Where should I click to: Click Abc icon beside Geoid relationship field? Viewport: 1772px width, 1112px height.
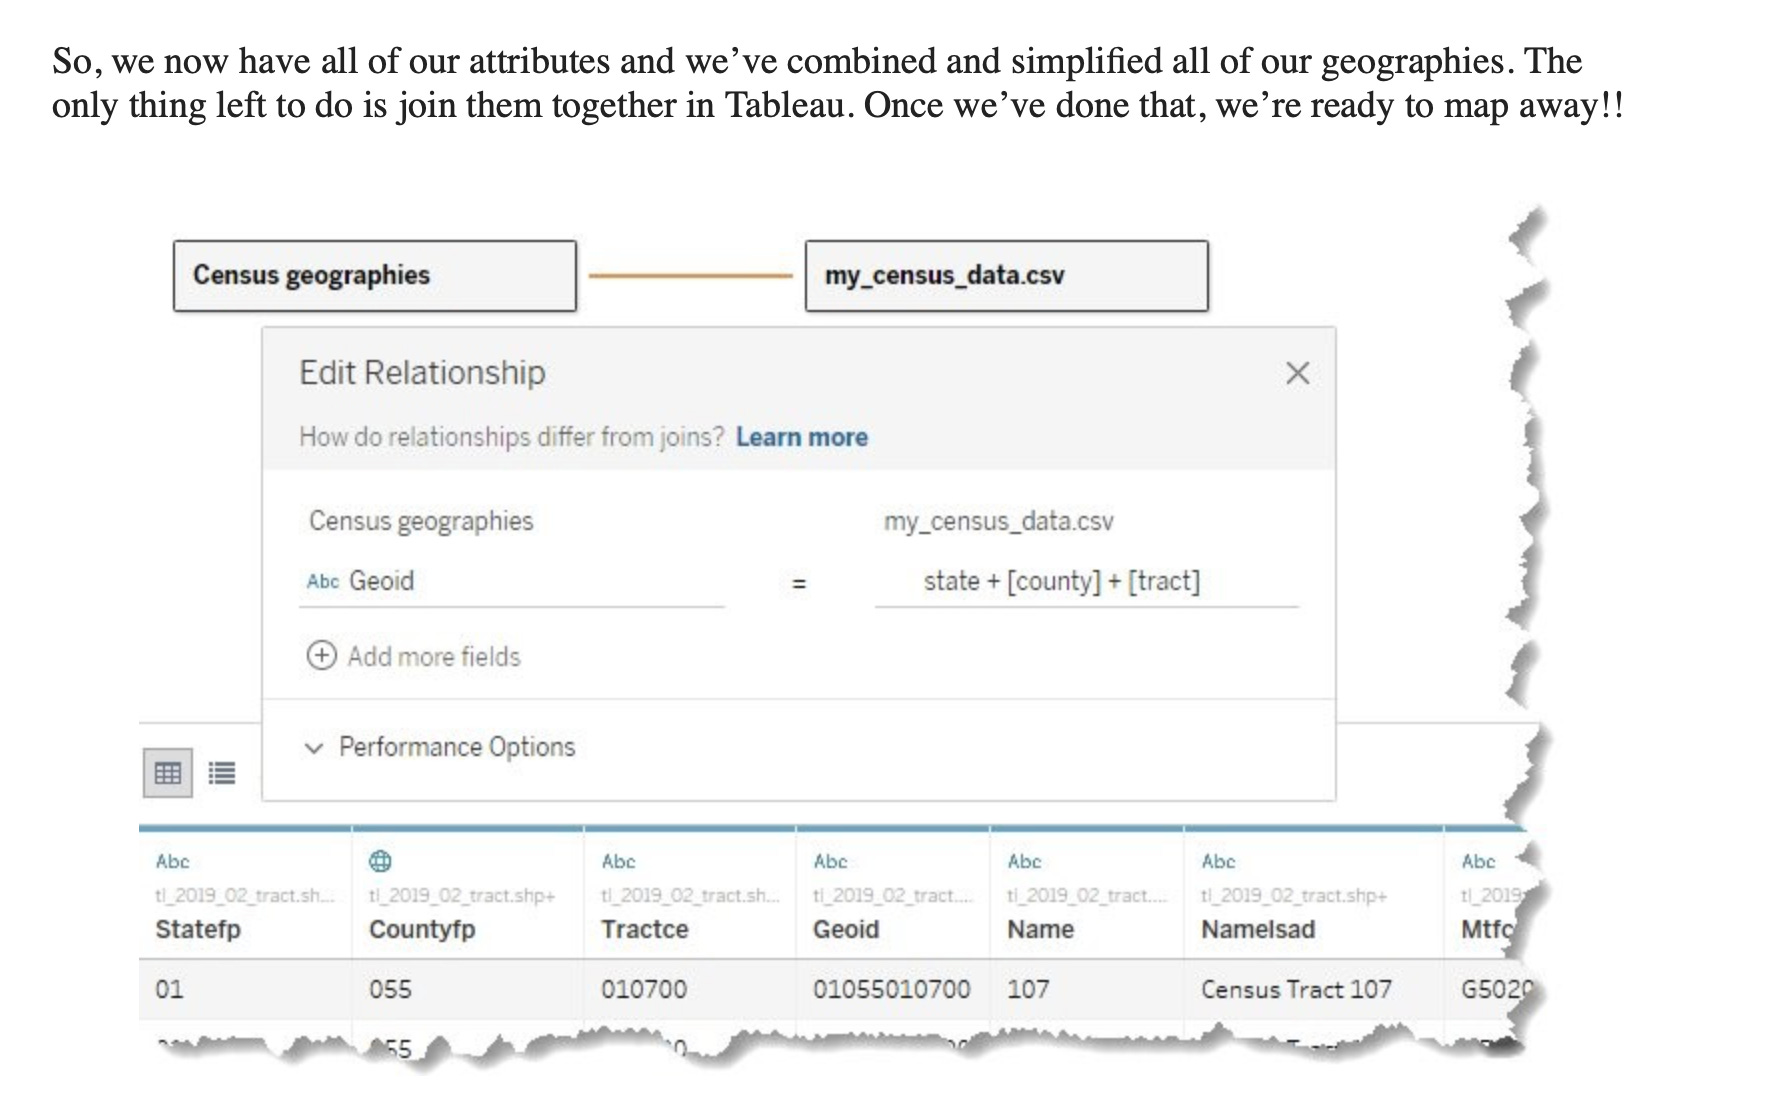(323, 581)
